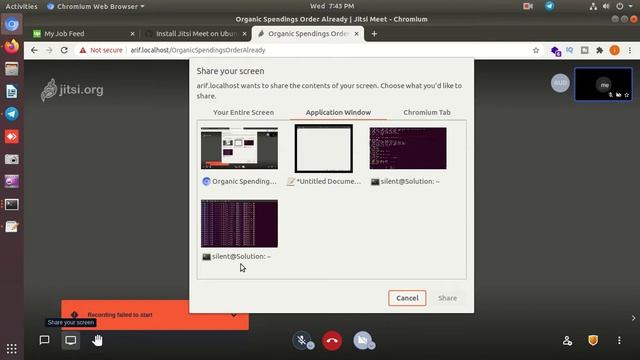Click the share your screen toolbar icon
The height and width of the screenshot is (360, 640).
71,340
